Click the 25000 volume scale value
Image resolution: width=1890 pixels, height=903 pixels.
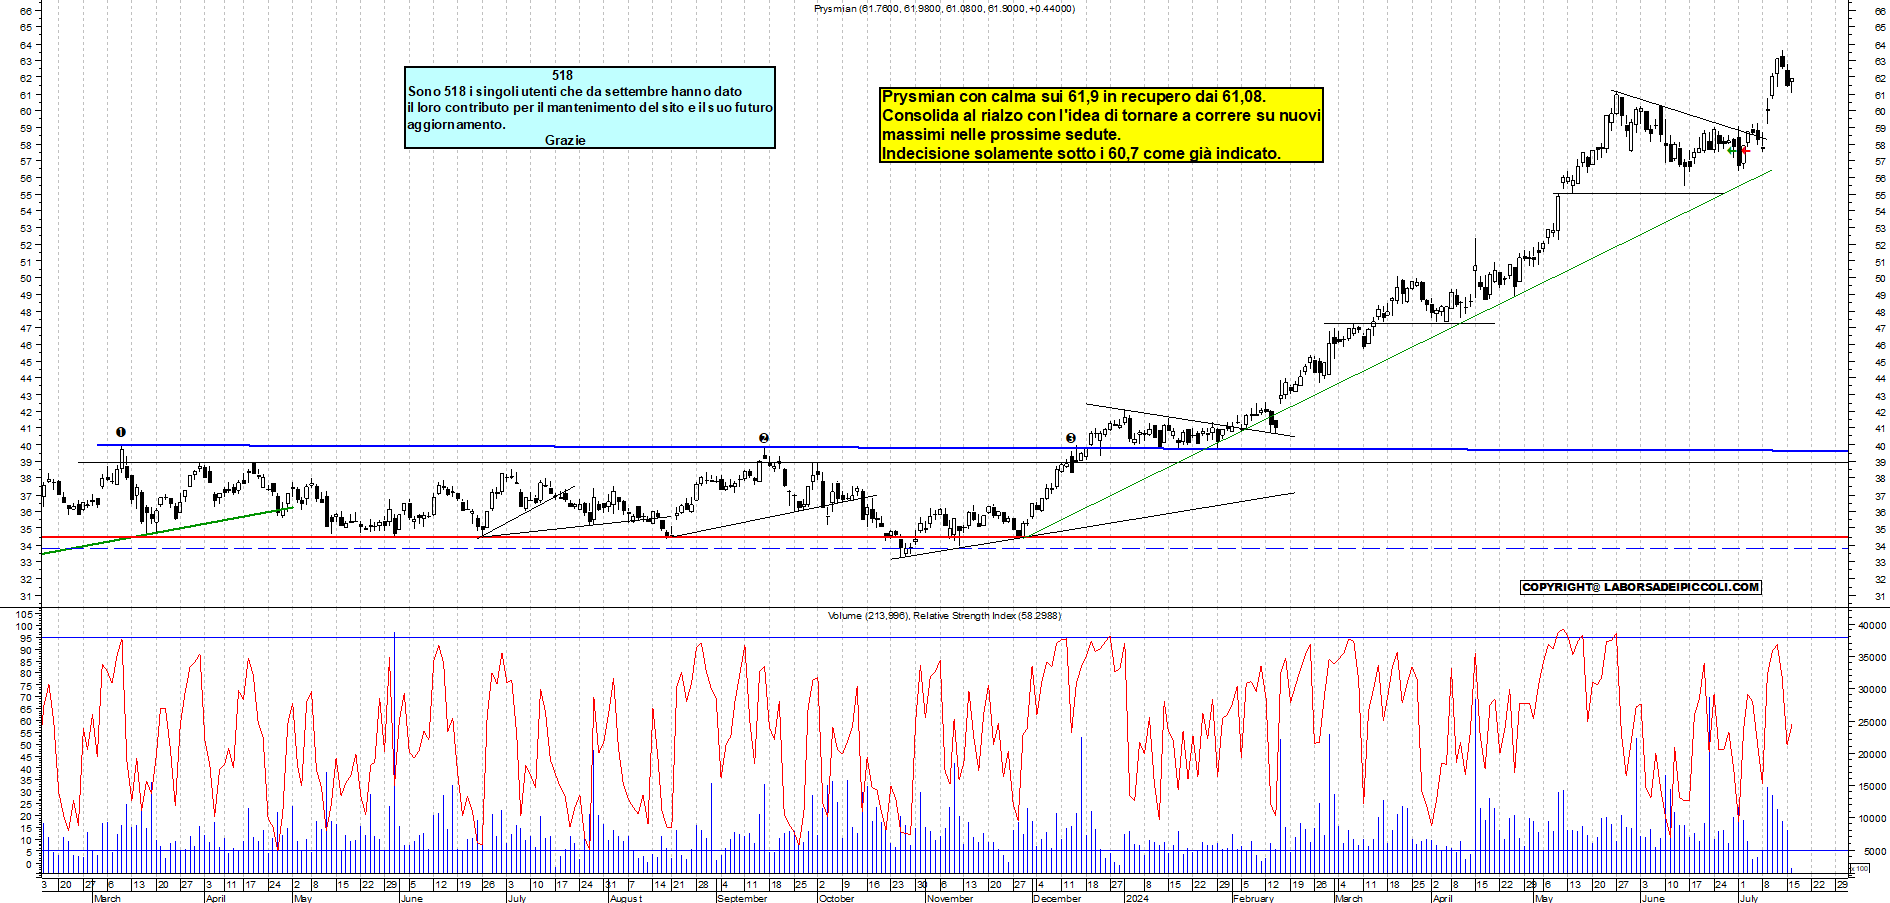[1872, 722]
